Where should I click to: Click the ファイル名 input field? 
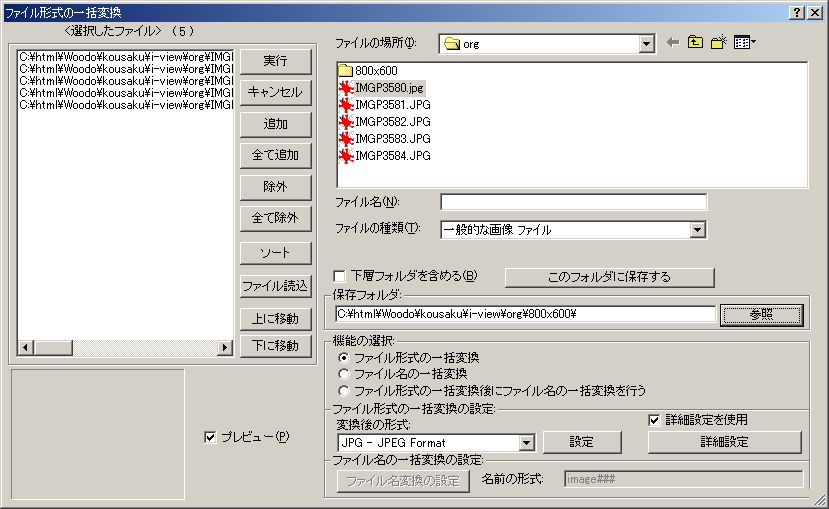[573, 202]
